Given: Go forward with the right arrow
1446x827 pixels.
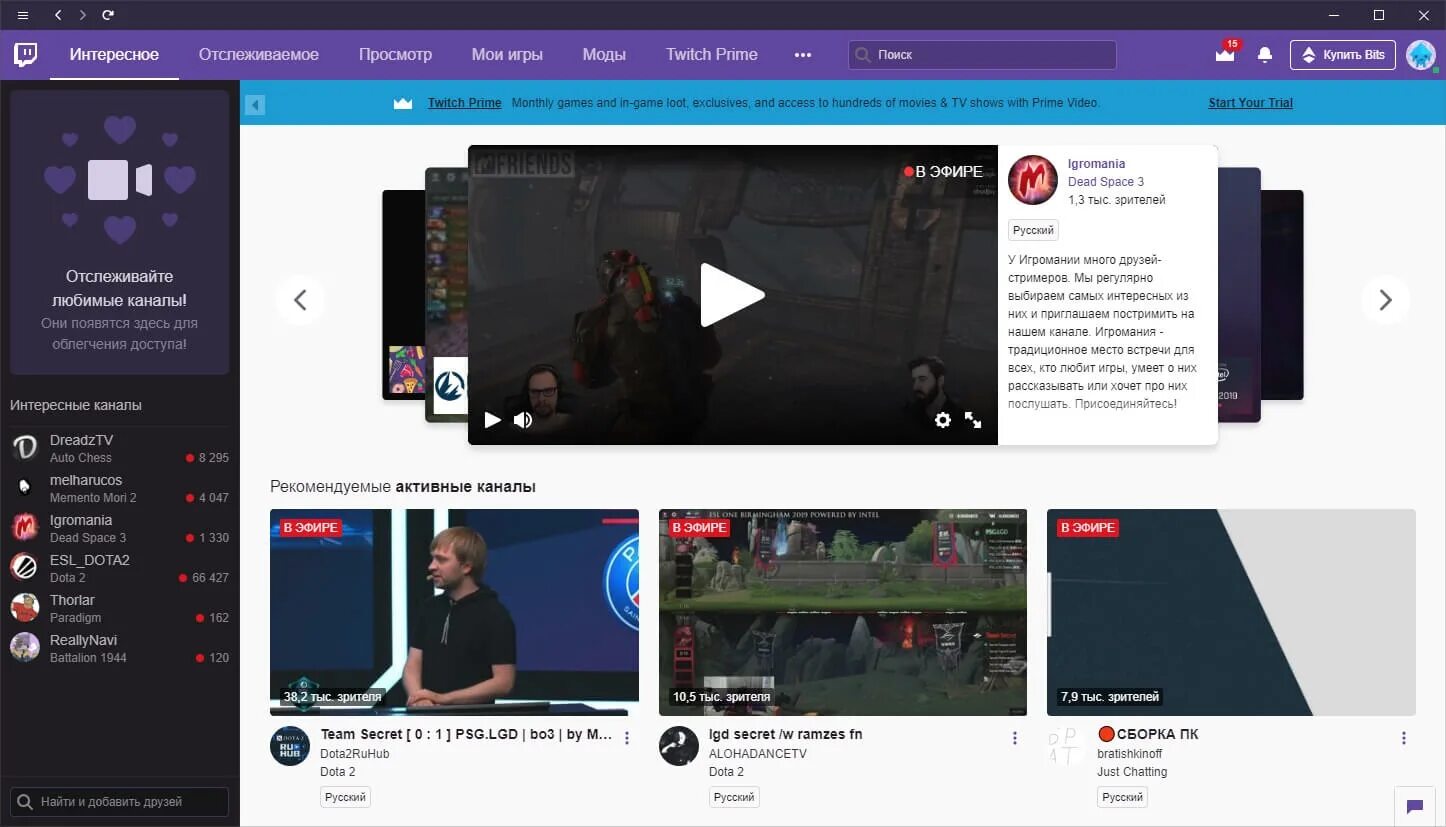Looking at the screenshot, I should click(x=83, y=15).
